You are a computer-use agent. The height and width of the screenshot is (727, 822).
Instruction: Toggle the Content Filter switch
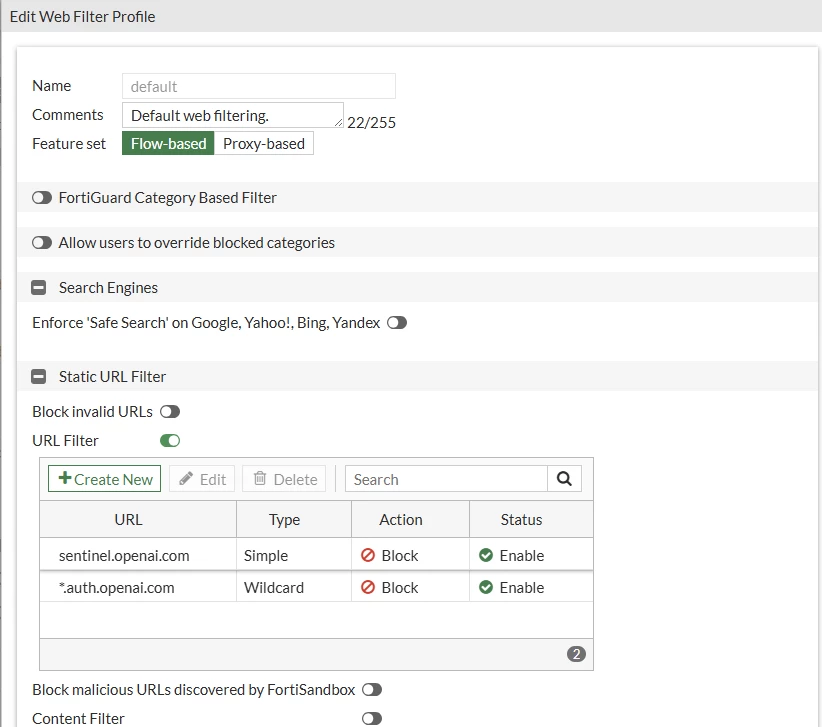click(372, 719)
